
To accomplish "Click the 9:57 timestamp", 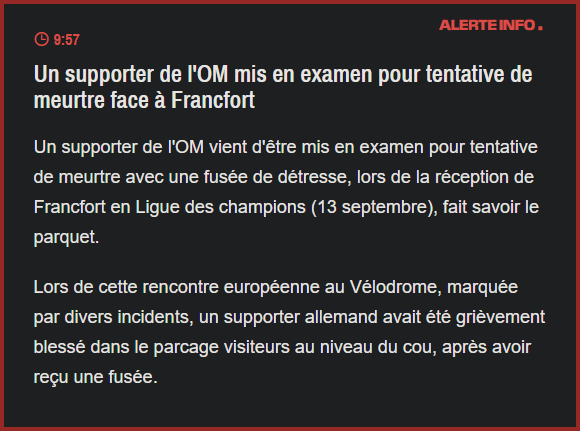I will 67,40.
